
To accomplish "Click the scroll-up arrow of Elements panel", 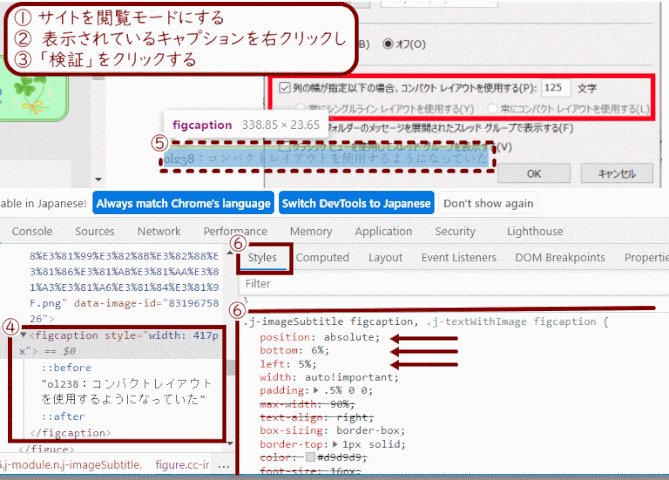I will 230,253.
